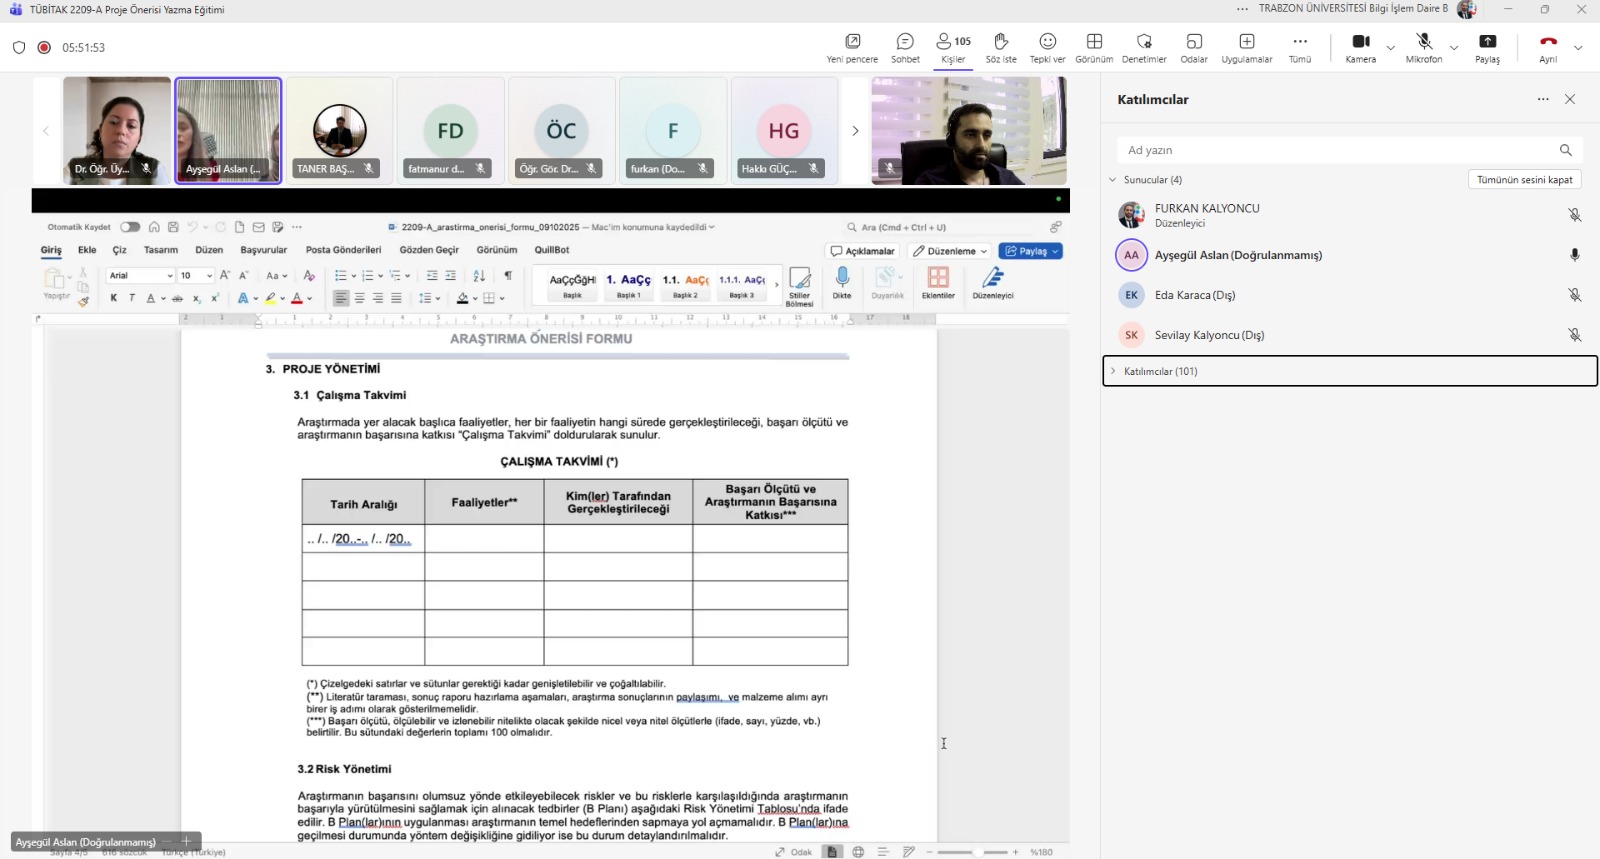1600x859 pixels.
Task: Toggle the Kamera on or off
Action: [x=1360, y=47]
